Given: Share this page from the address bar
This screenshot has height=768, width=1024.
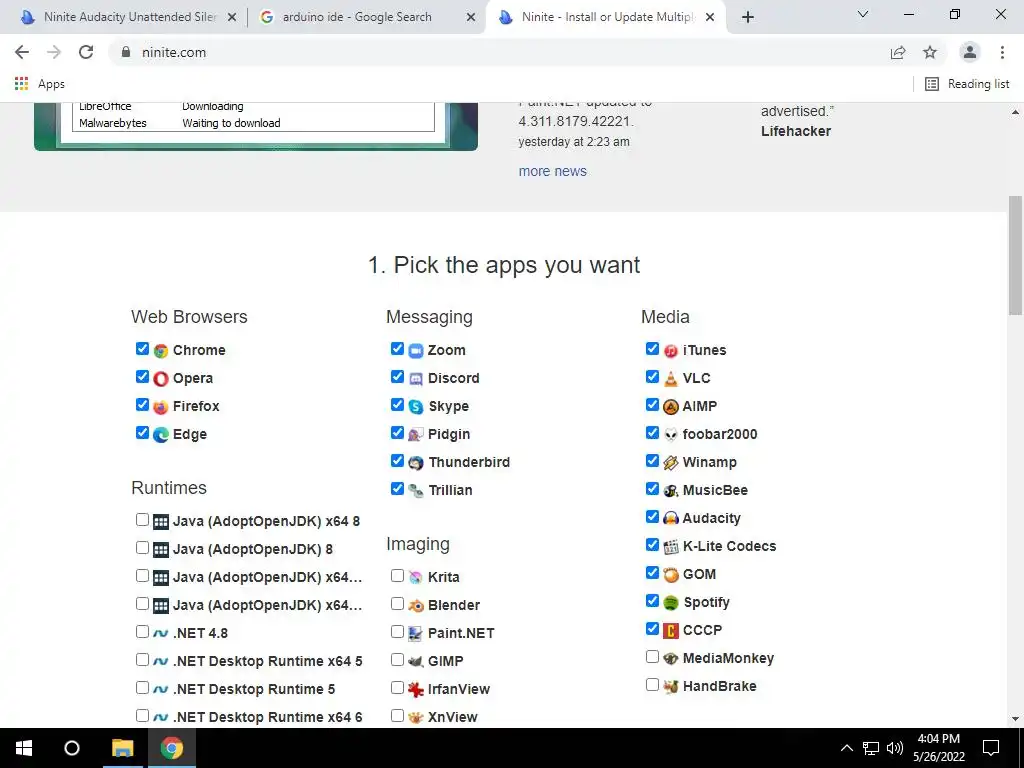Looking at the screenshot, I should pyautogui.click(x=898, y=52).
